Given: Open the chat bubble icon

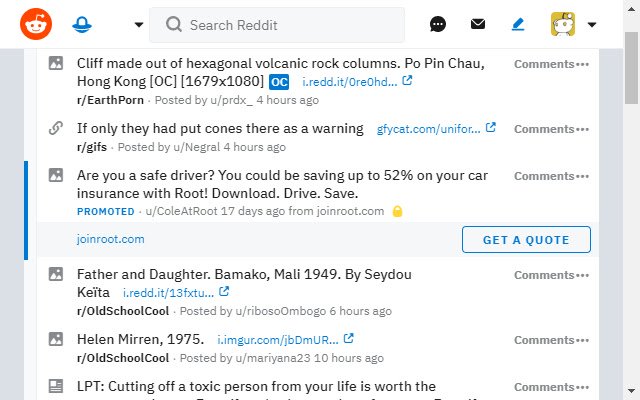Looking at the screenshot, I should (x=438, y=24).
